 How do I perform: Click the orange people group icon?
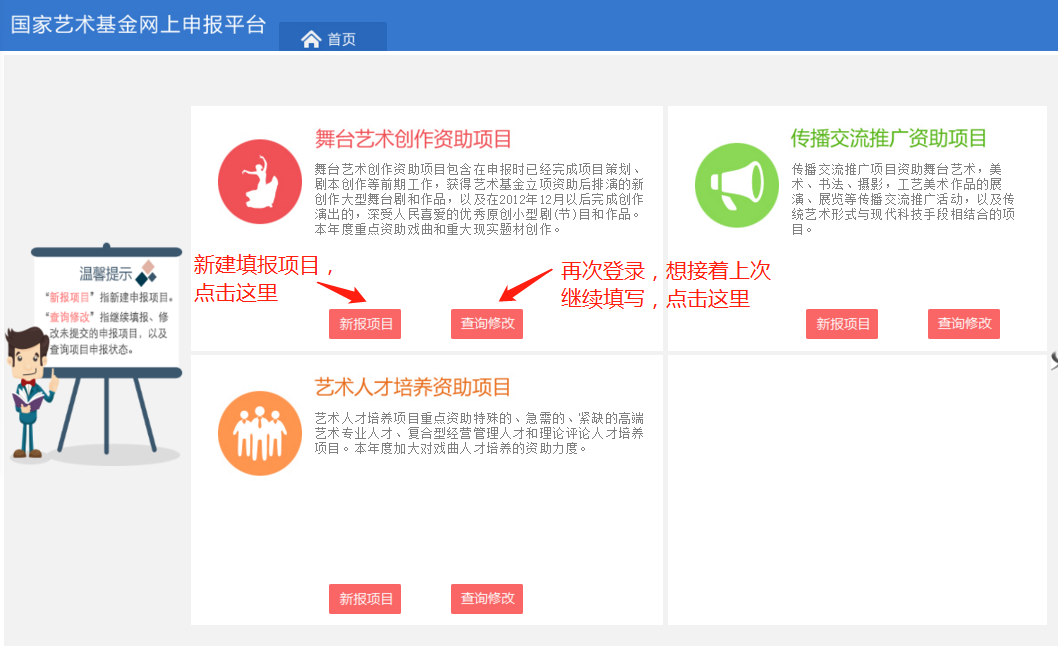[260, 433]
